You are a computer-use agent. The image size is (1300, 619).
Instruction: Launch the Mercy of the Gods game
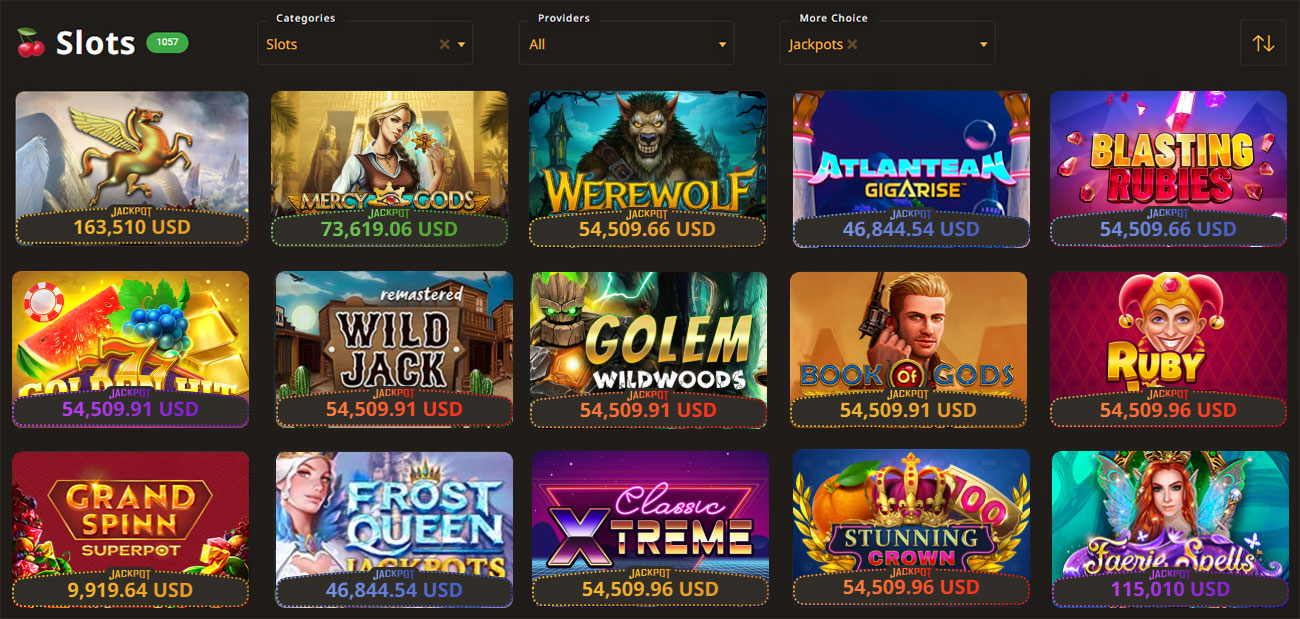[389, 169]
